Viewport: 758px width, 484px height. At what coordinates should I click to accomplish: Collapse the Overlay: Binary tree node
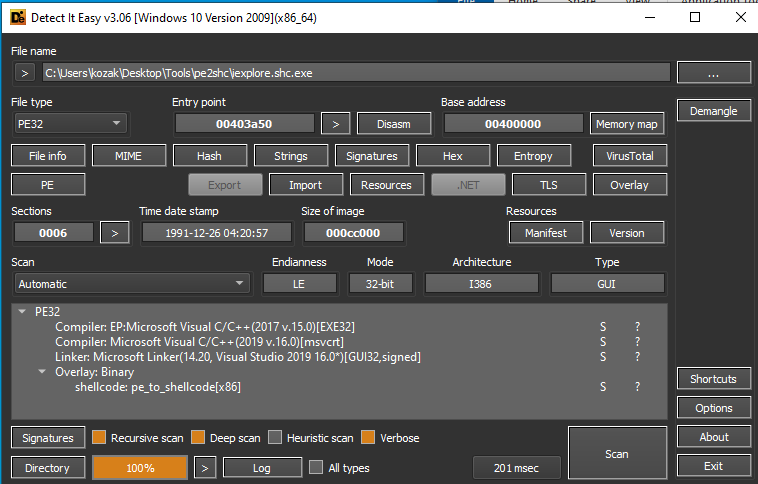(x=42, y=372)
